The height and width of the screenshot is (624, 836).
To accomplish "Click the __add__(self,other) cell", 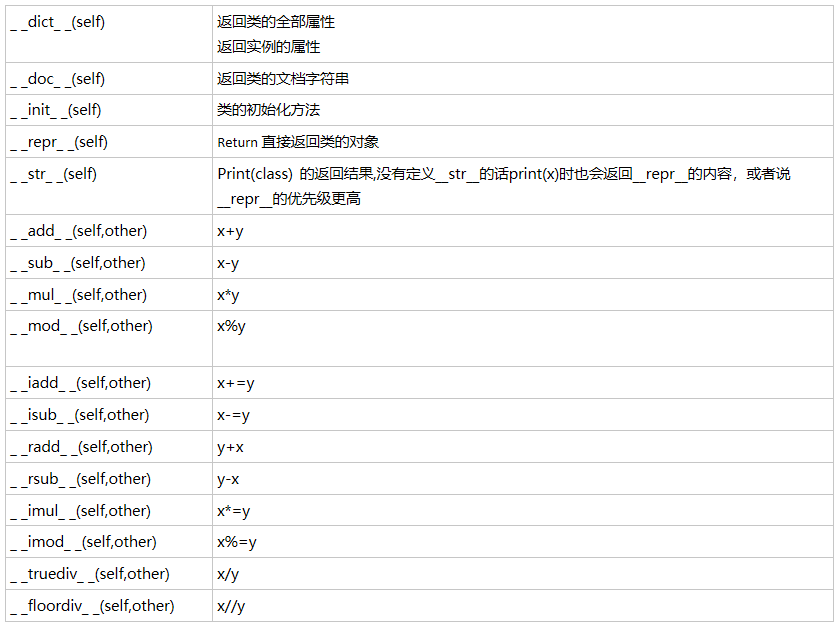I will point(78,231).
